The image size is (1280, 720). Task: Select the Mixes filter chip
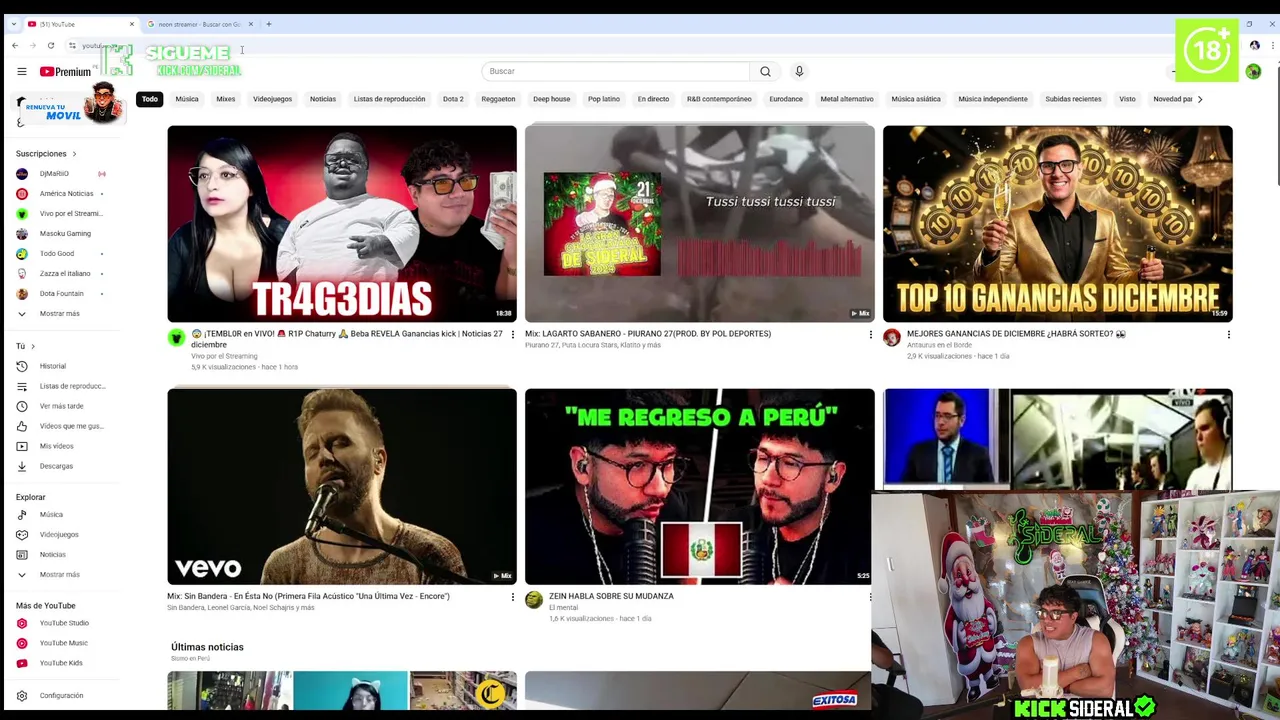click(x=226, y=99)
